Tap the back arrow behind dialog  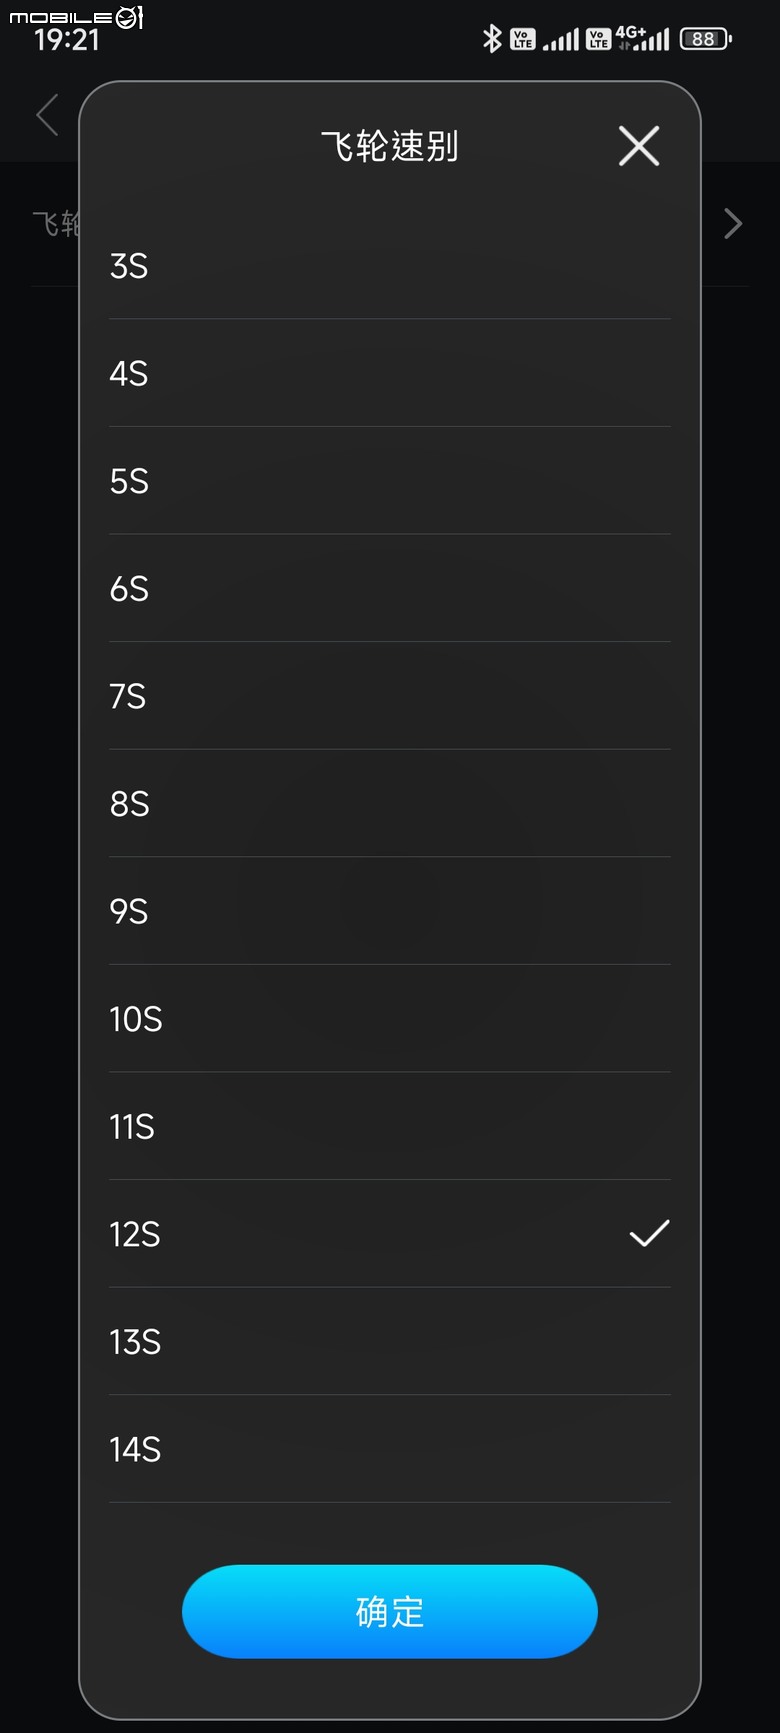tap(47, 114)
